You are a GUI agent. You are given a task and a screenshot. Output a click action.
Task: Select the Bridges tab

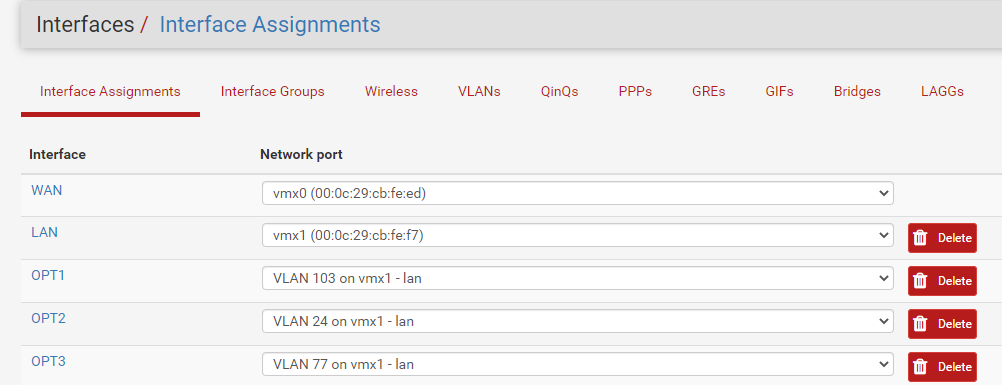pos(857,91)
